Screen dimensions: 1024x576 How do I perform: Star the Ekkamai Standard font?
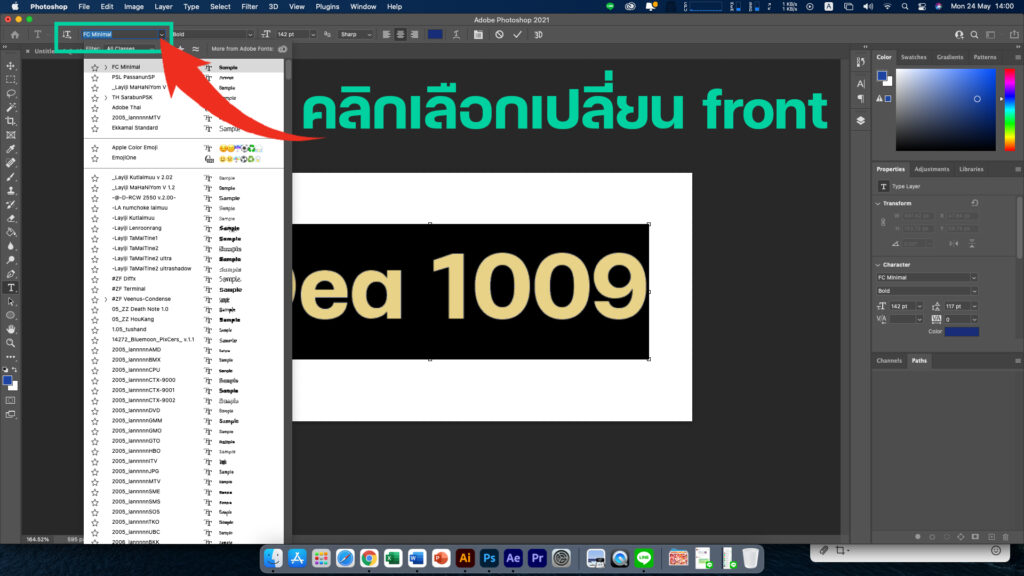[95, 128]
